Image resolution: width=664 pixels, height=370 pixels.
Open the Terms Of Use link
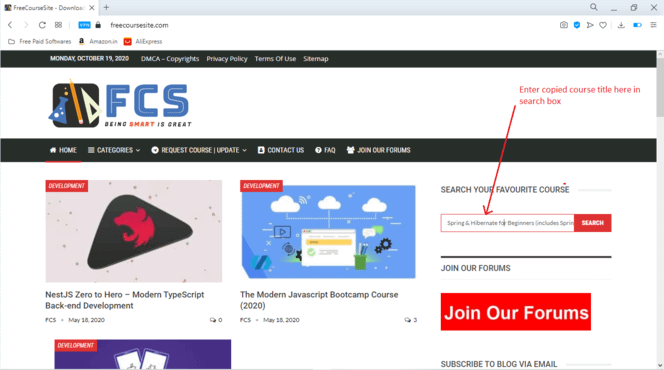275,59
